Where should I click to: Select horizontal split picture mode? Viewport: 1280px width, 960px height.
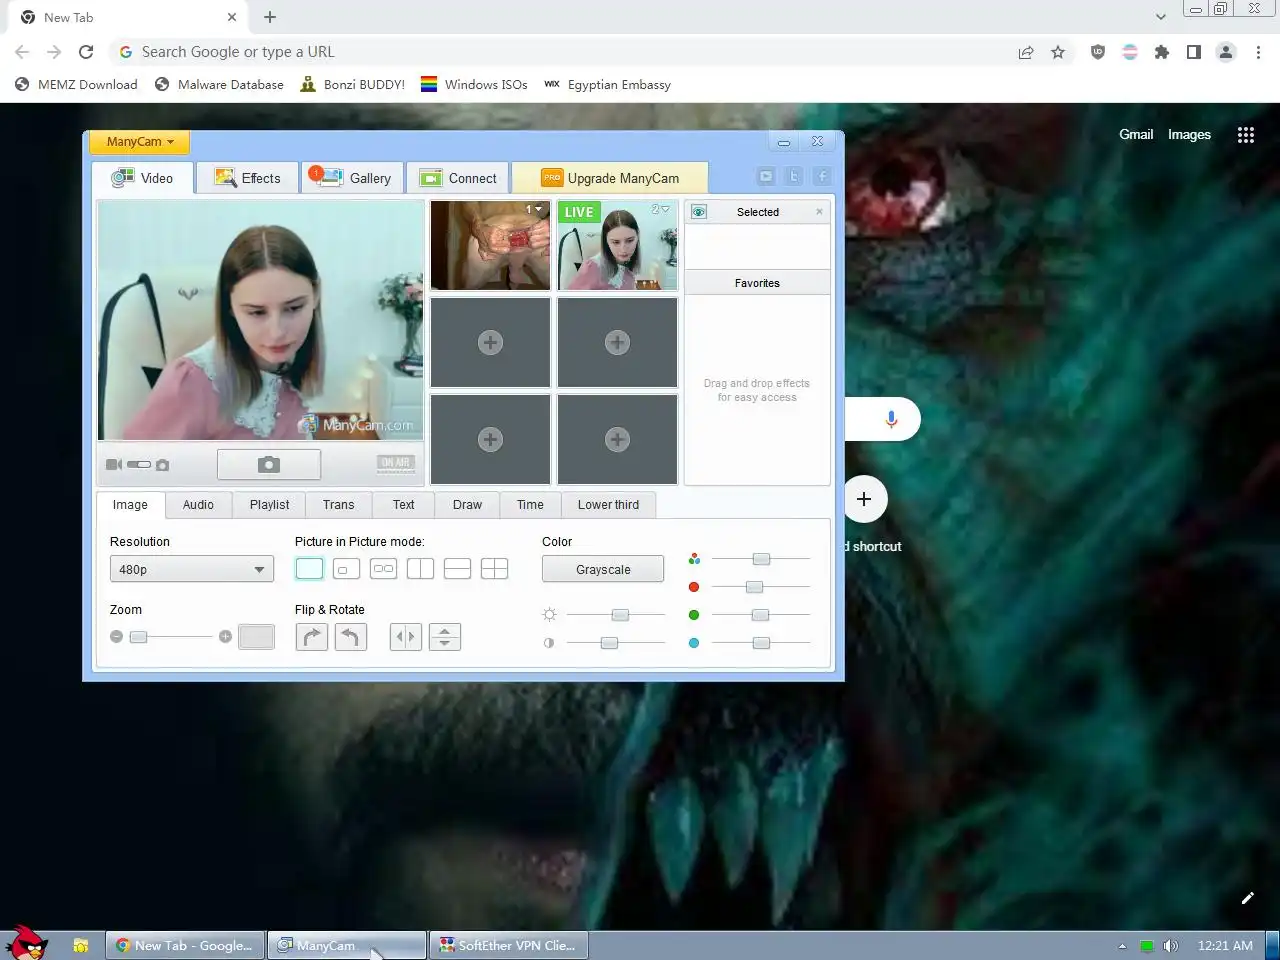pyautogui.click(x=457, y=569)
